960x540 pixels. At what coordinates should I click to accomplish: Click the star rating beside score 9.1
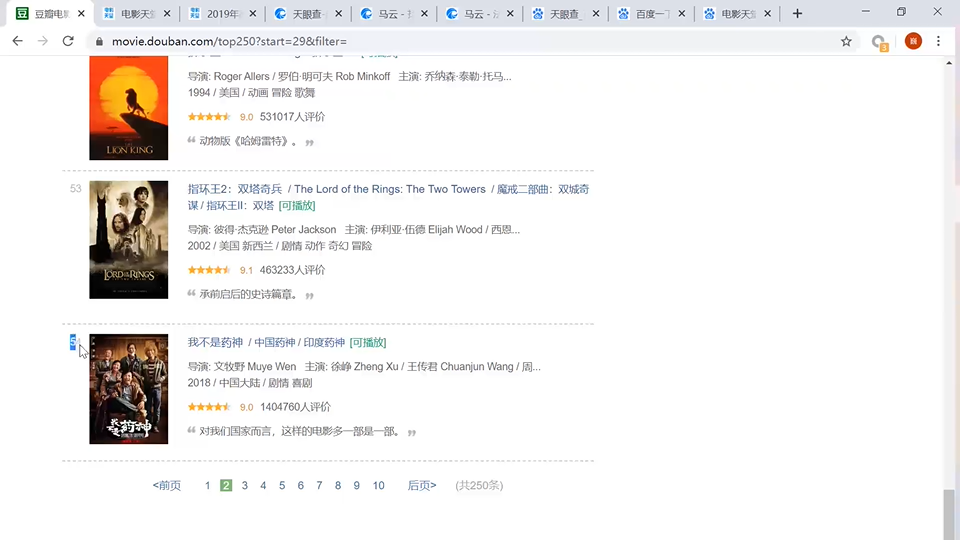[x=209, y=270]
